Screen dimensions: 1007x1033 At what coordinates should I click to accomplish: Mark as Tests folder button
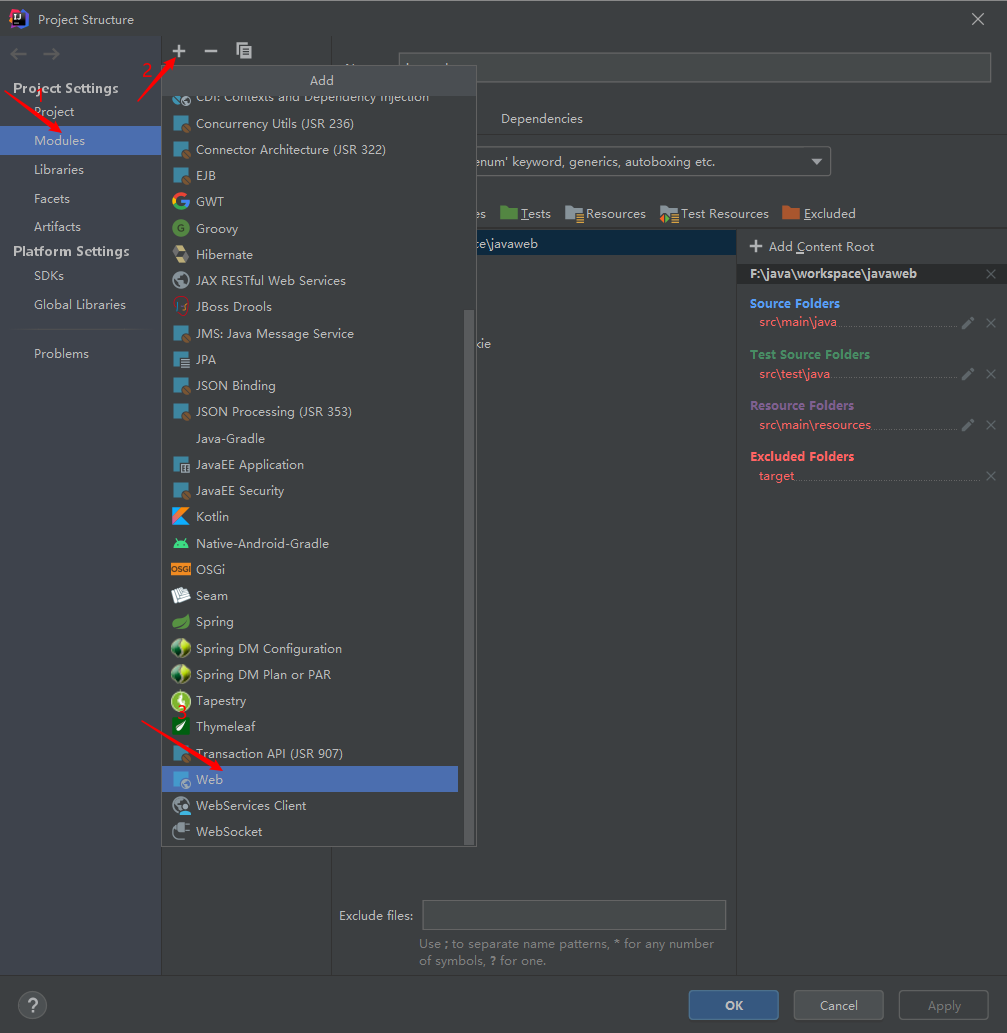click(x=526, y=213)
